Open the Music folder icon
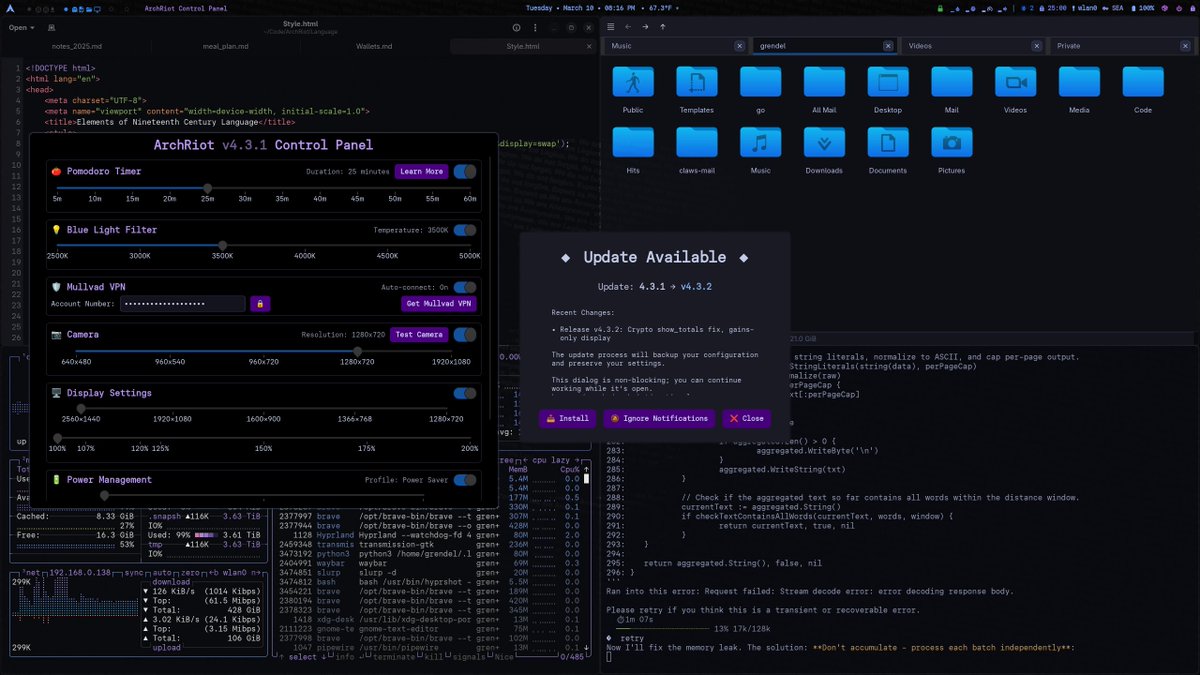 coord(760,142)
